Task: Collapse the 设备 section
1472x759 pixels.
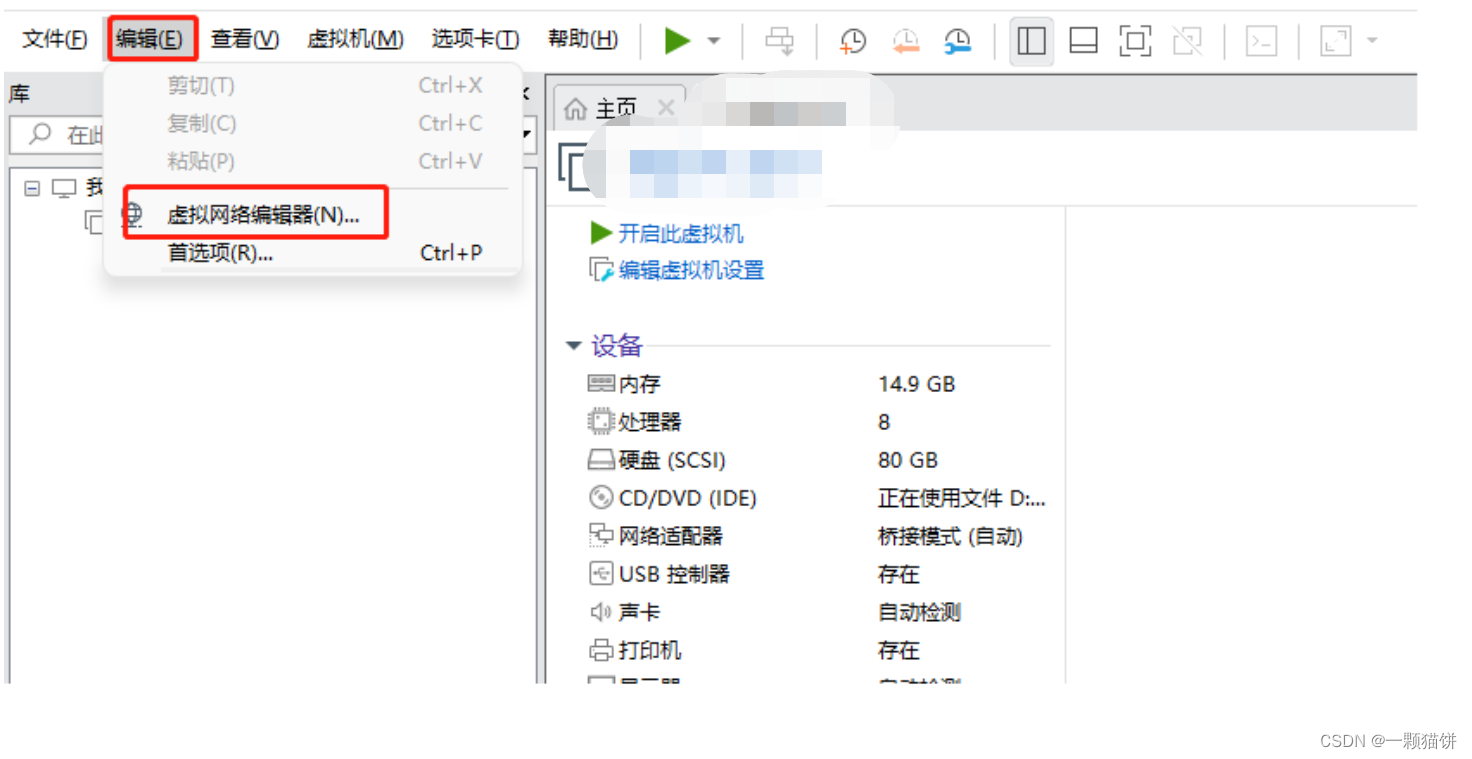Action: [573, 346]
